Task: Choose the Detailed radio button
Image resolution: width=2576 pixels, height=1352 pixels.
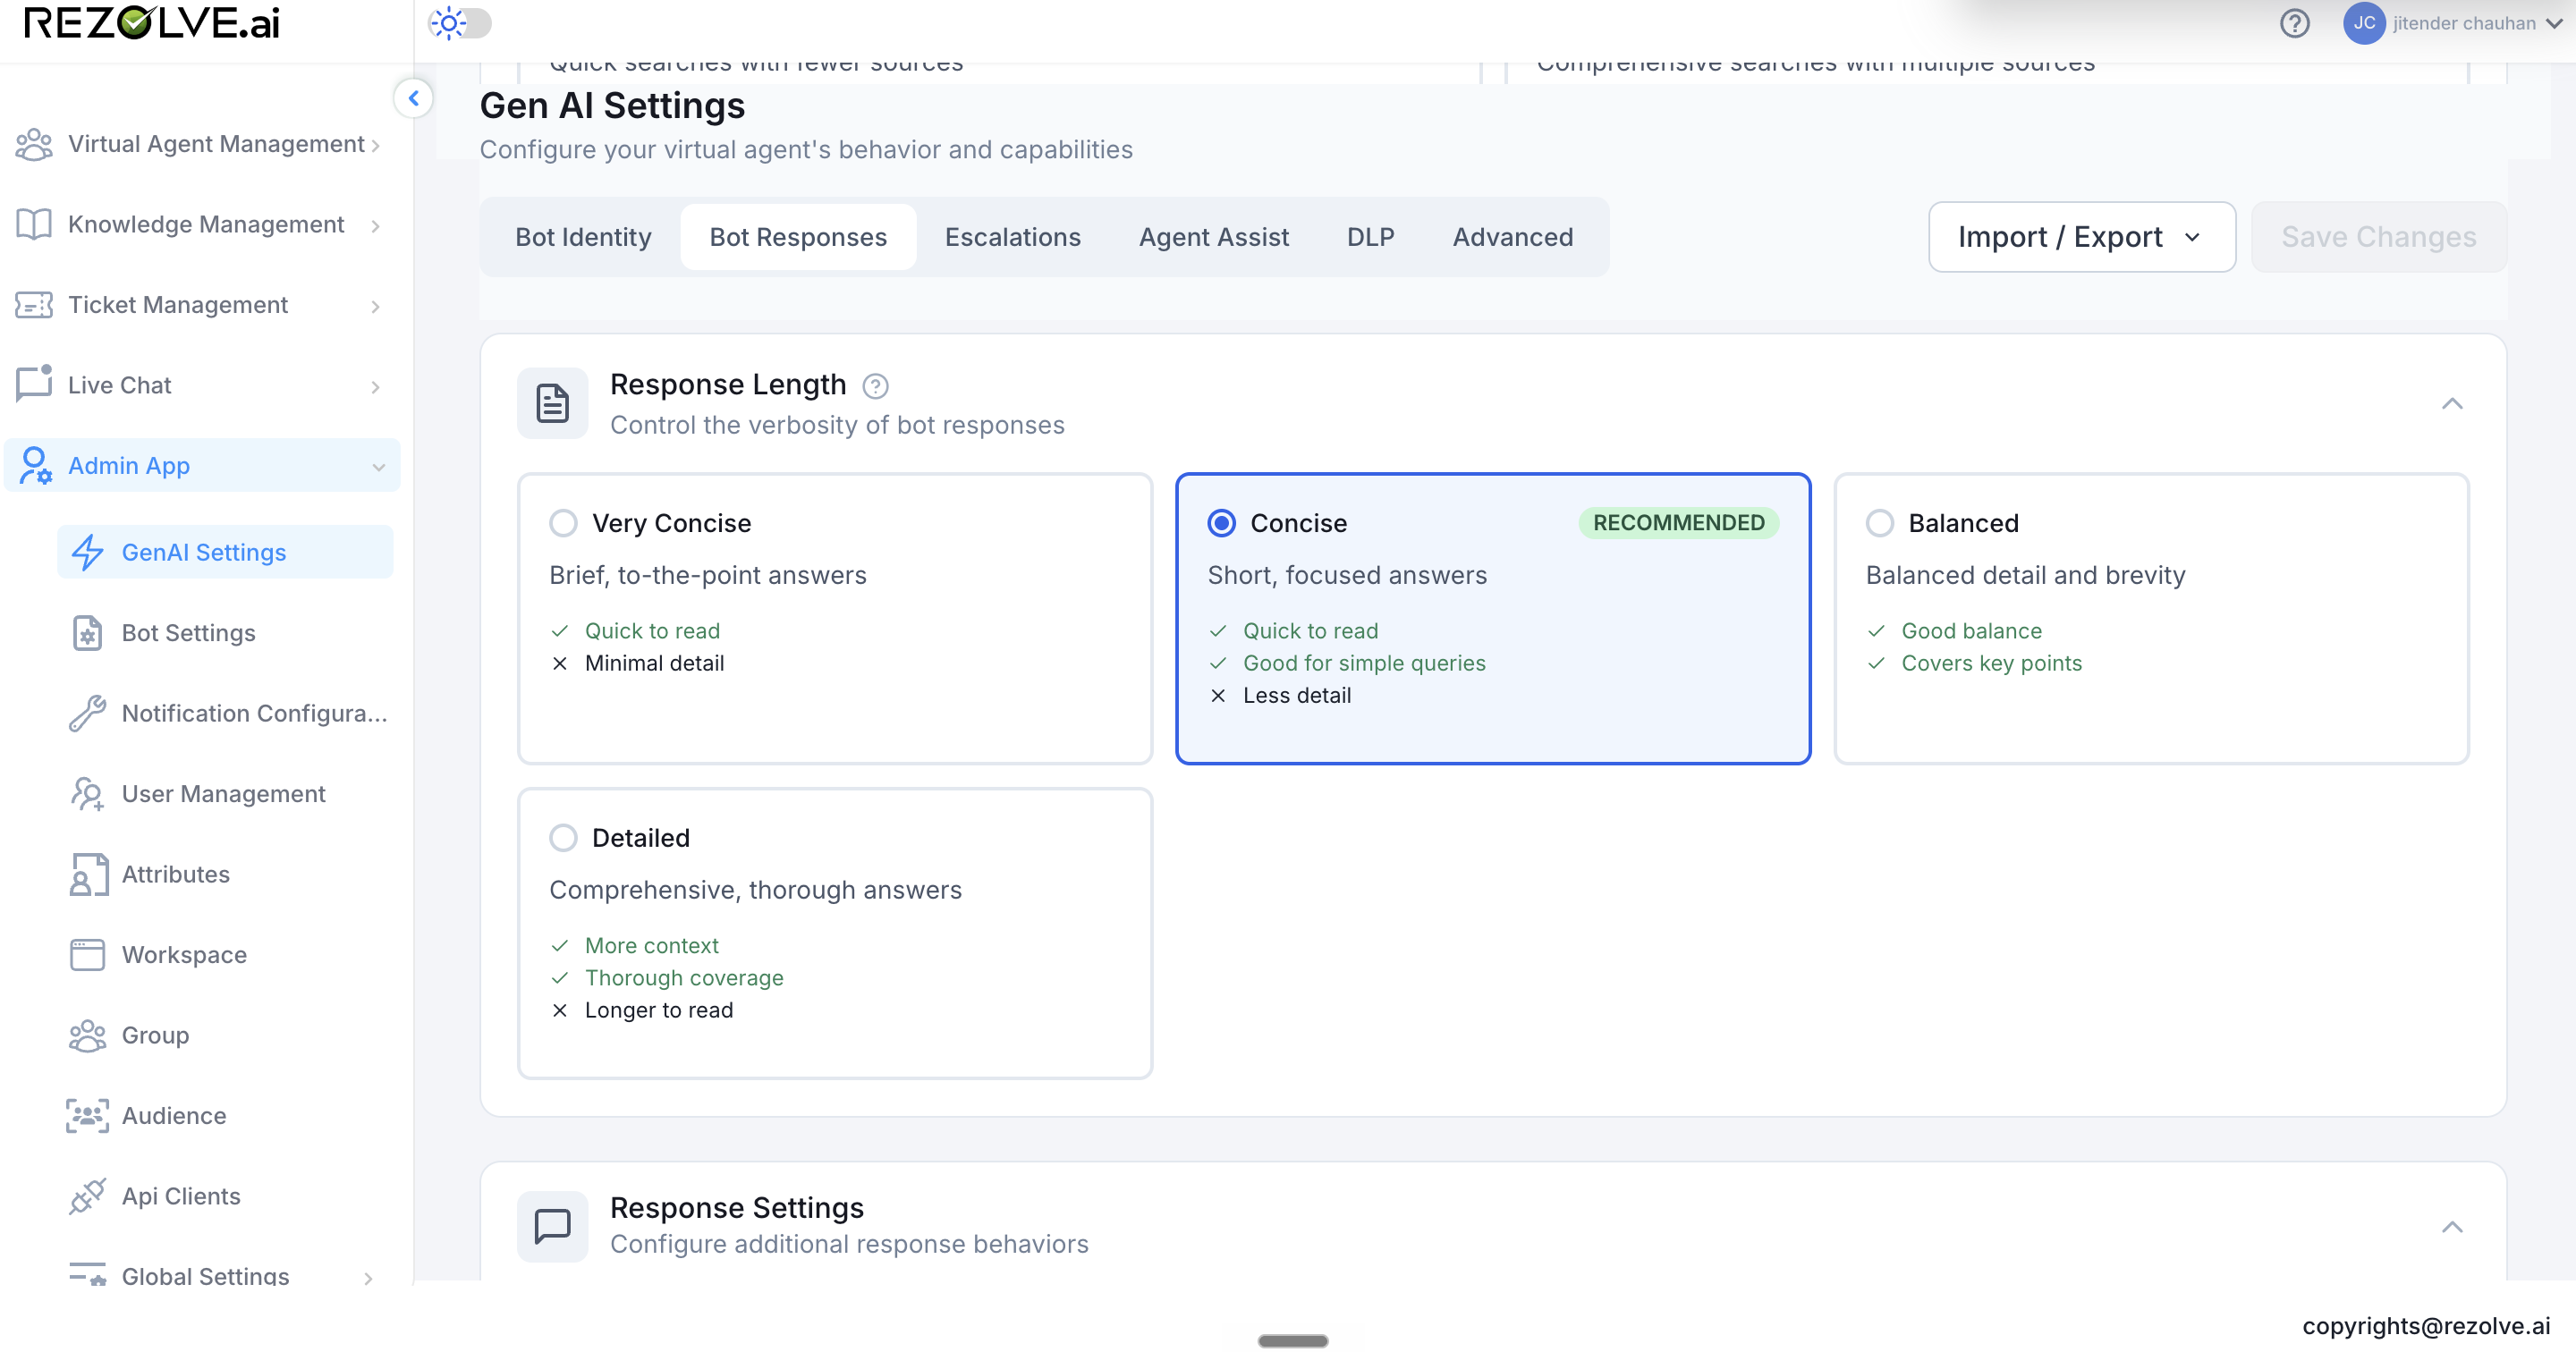Action: coord(563,838)
